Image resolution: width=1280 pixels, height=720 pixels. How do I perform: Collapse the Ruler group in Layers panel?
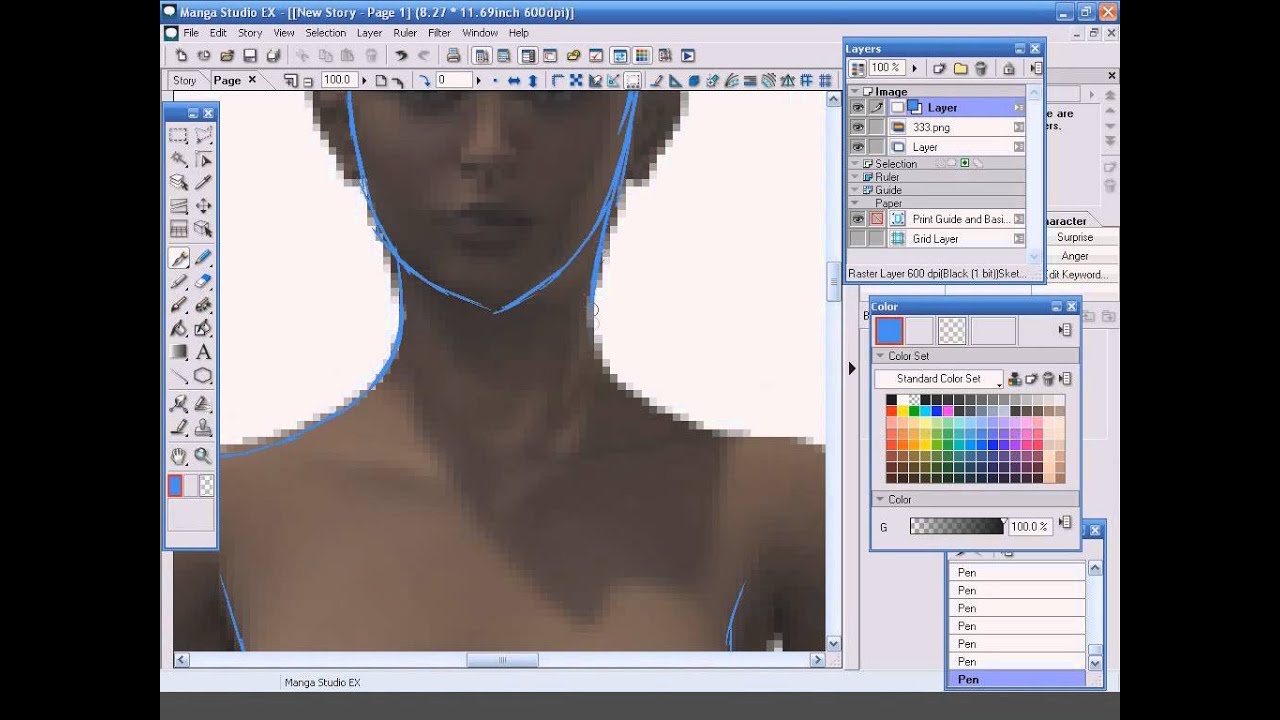coord(855,177)
